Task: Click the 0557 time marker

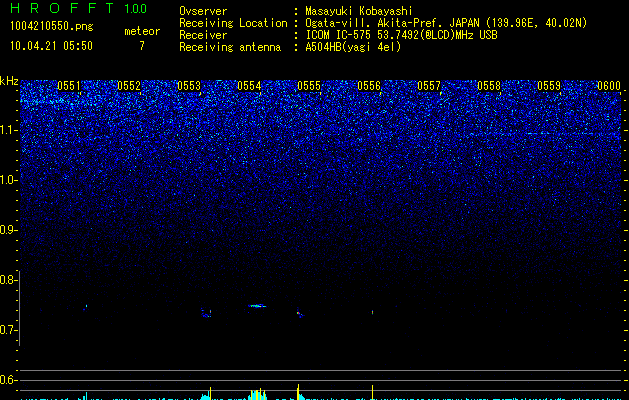Action: (x=429, y=86)
